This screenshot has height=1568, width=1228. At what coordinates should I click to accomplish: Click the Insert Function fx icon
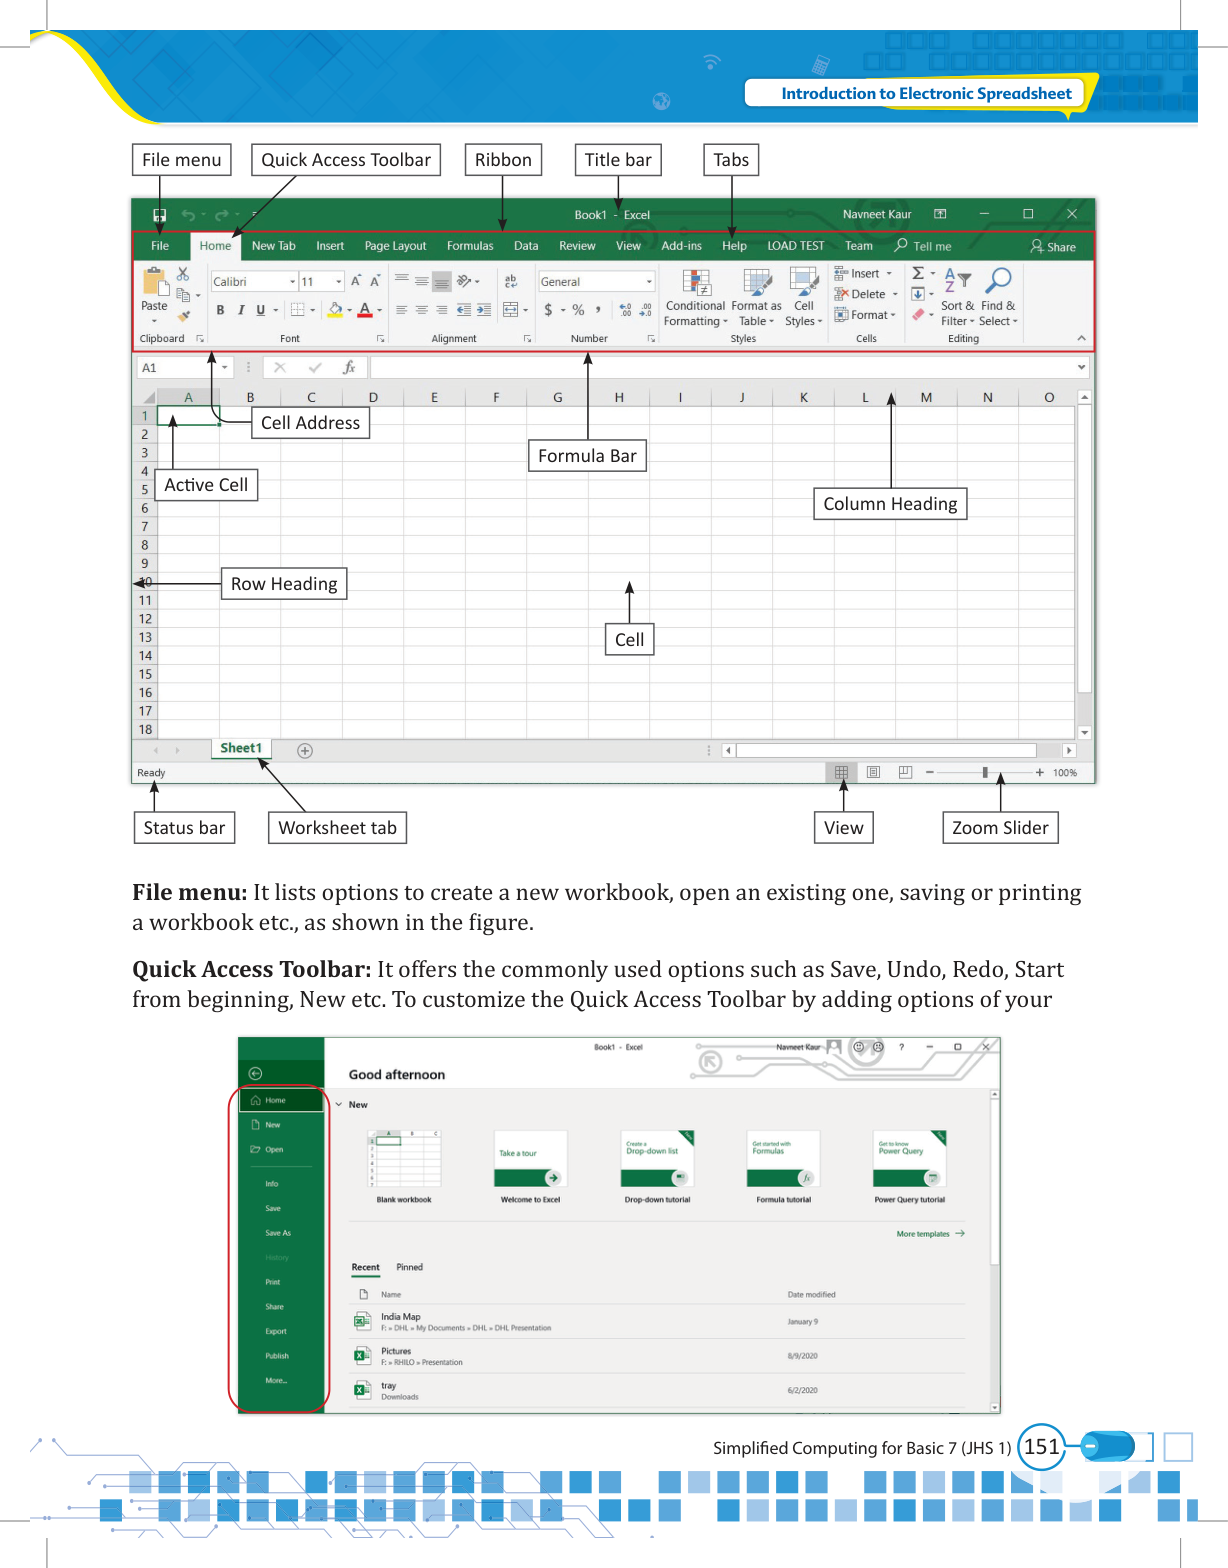click(349, 368)
